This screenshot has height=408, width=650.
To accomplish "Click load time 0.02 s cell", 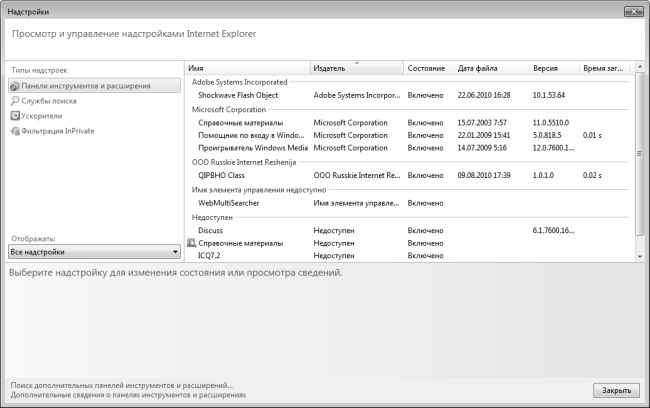I will pos(592,175).
